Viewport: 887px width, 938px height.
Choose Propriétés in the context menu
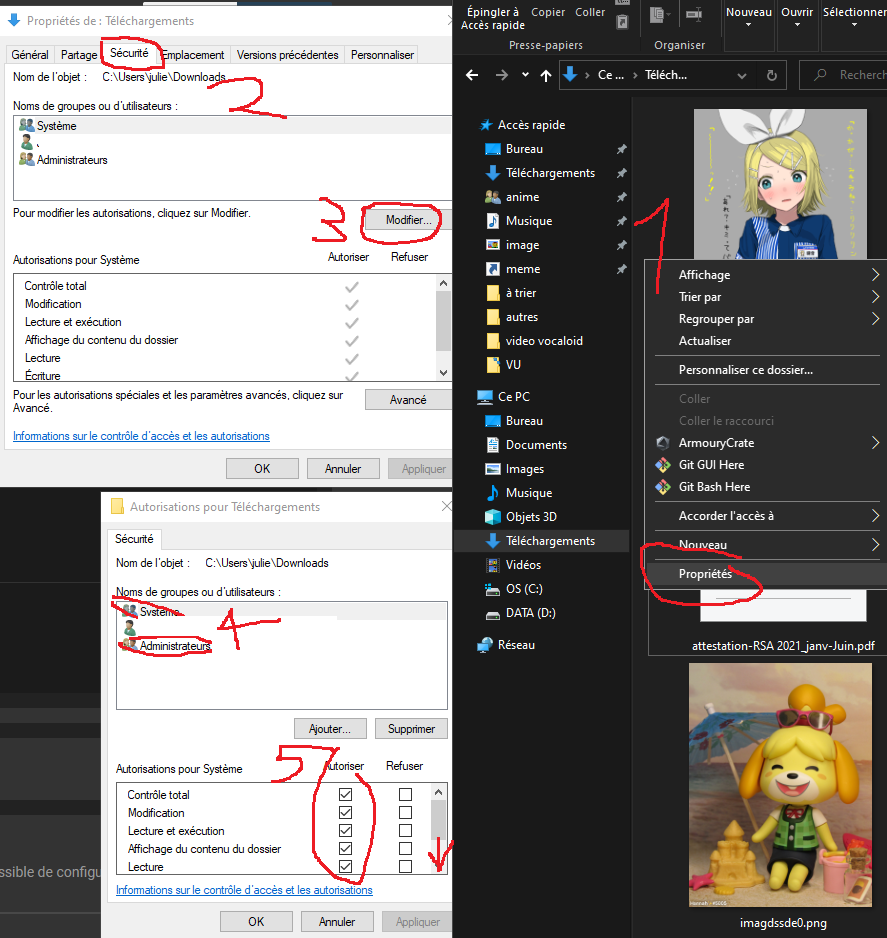[705, 574]
